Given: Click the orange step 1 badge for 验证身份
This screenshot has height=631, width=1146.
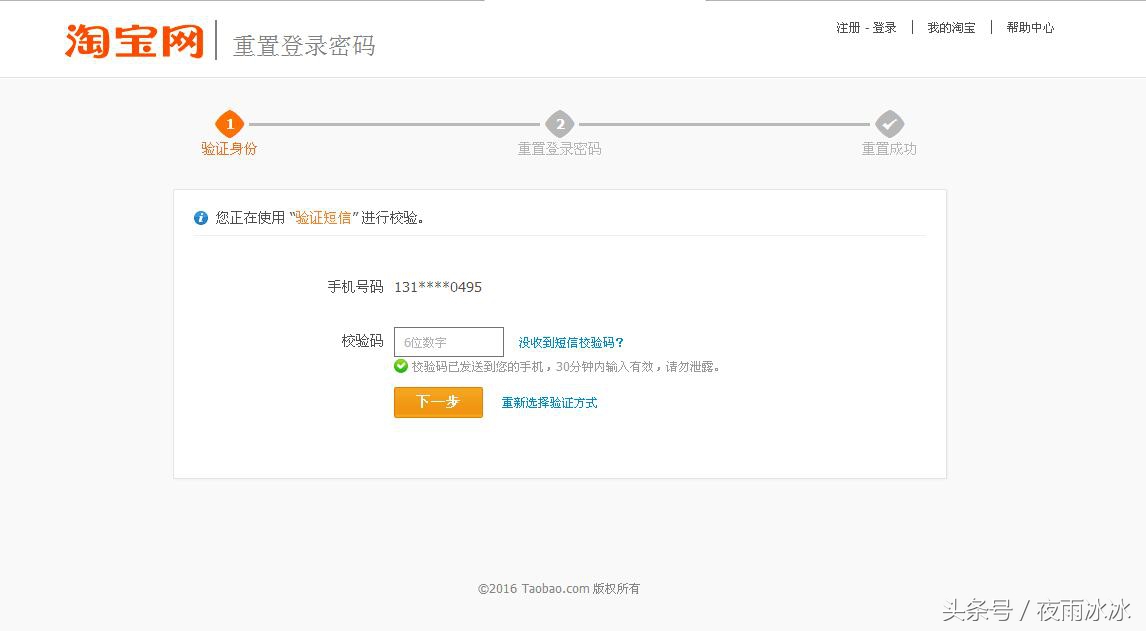Looking at the screenshot, I should pos(229,124).
